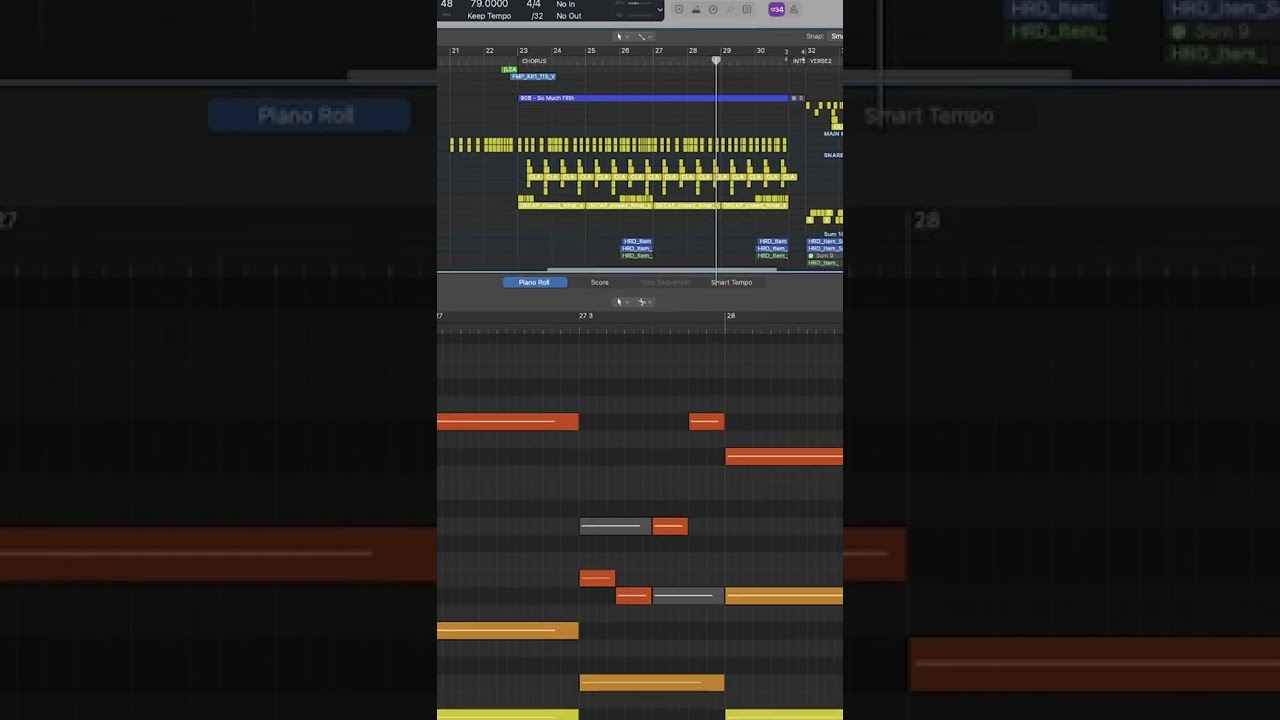
Task: Select the yellow note starting at bar 28
Action: [x=784, y=714]
